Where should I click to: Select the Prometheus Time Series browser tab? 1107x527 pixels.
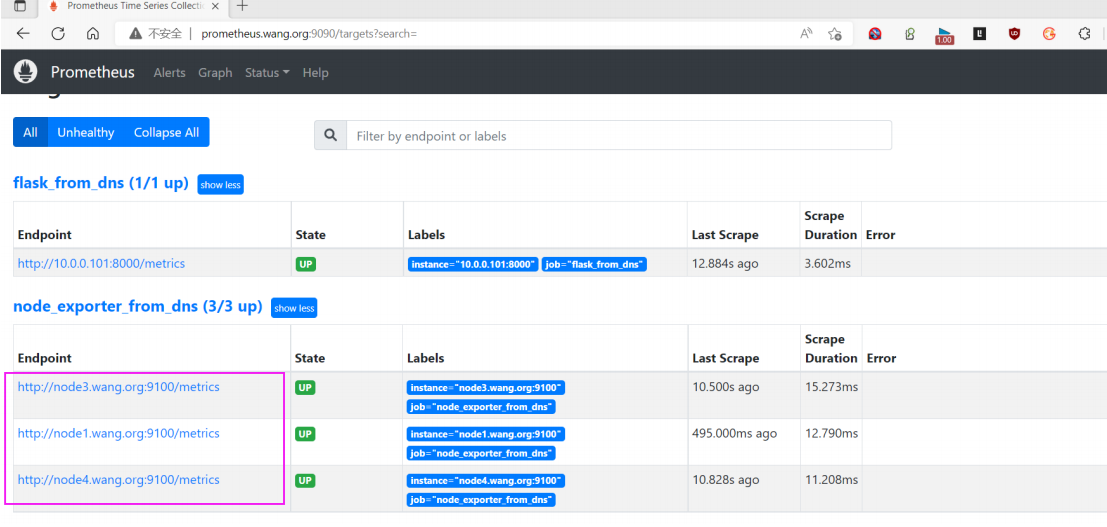134,6
